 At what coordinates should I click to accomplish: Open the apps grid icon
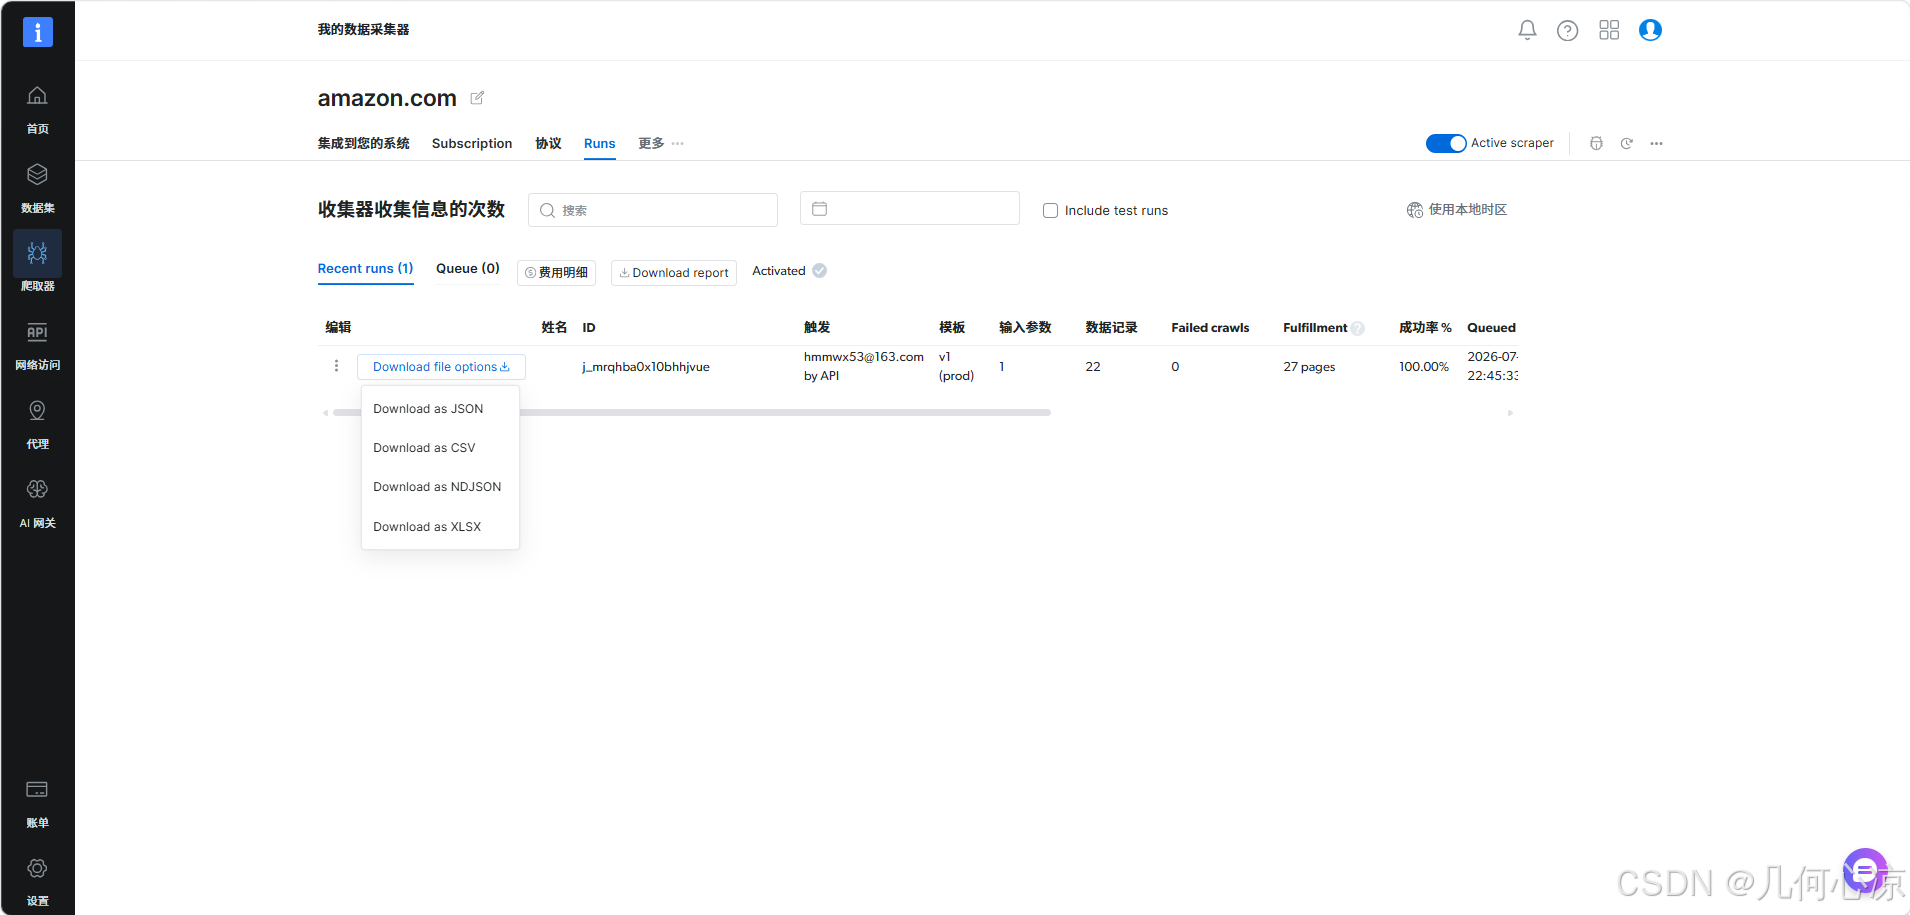(x=1609, y=30)
